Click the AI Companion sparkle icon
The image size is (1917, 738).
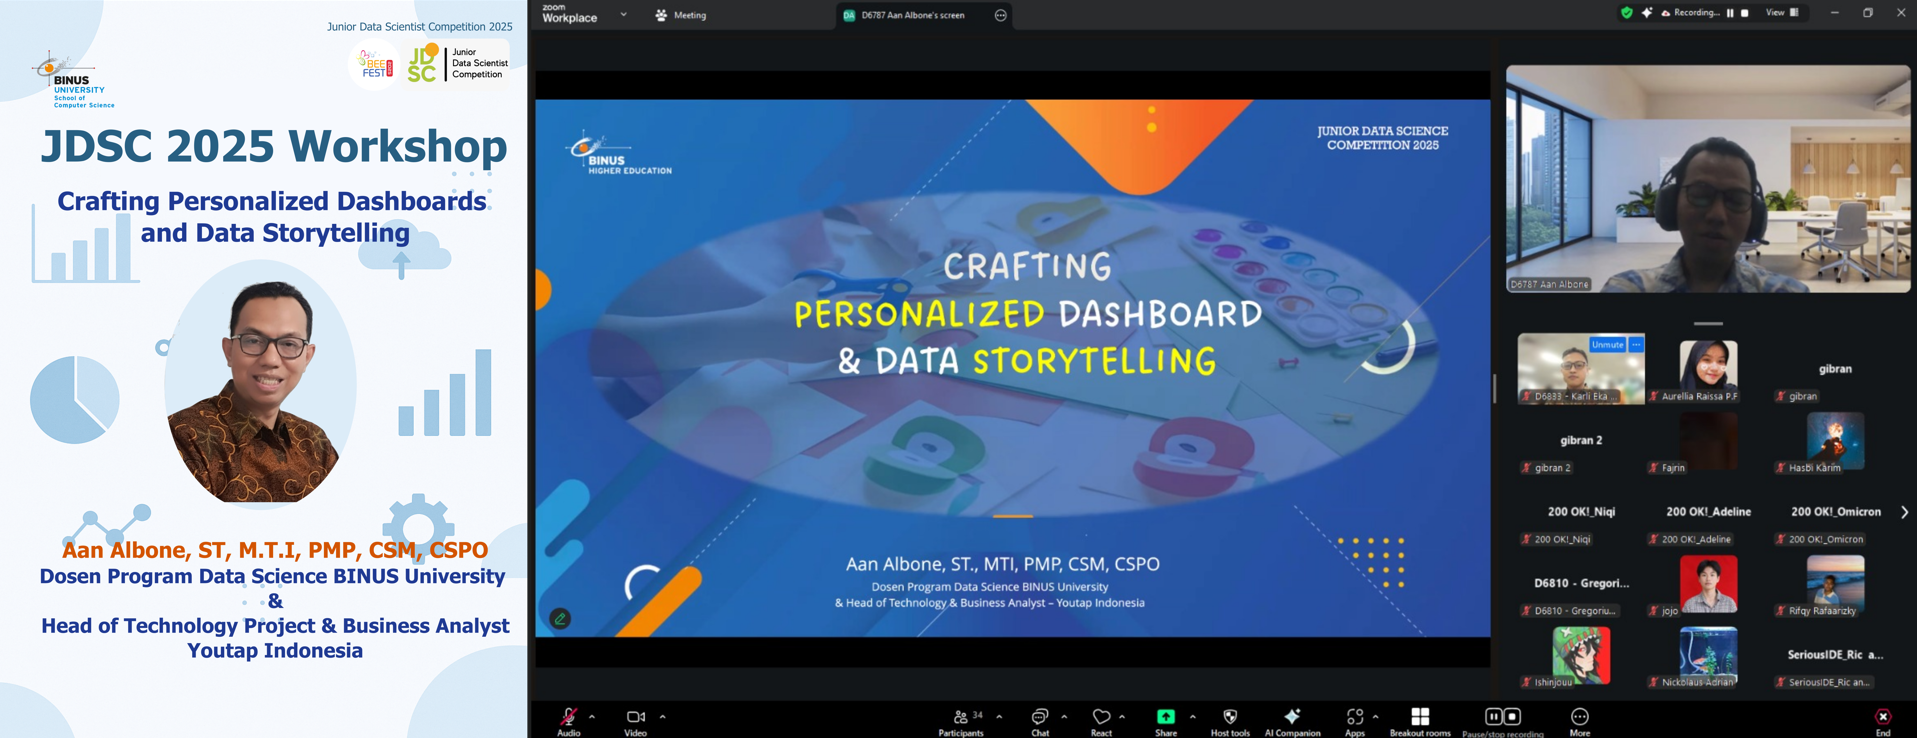(1292, 717)
